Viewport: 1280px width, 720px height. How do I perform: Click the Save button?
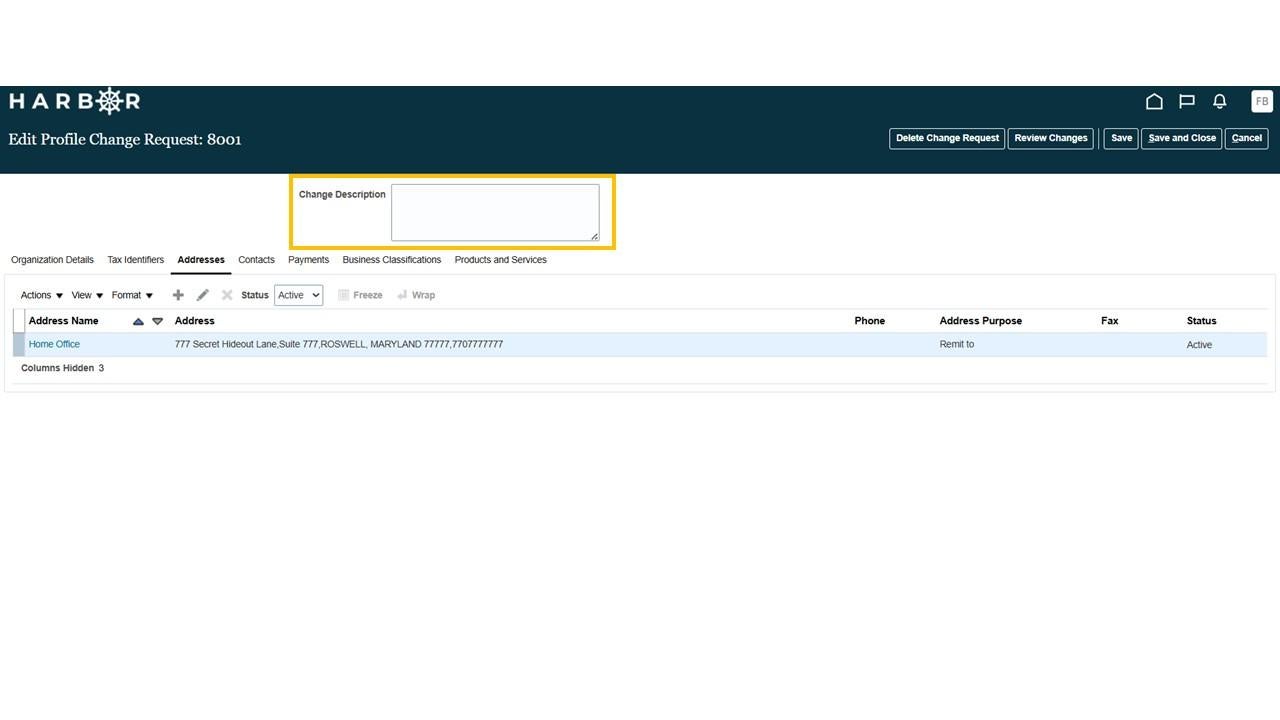coord(1121,138)
